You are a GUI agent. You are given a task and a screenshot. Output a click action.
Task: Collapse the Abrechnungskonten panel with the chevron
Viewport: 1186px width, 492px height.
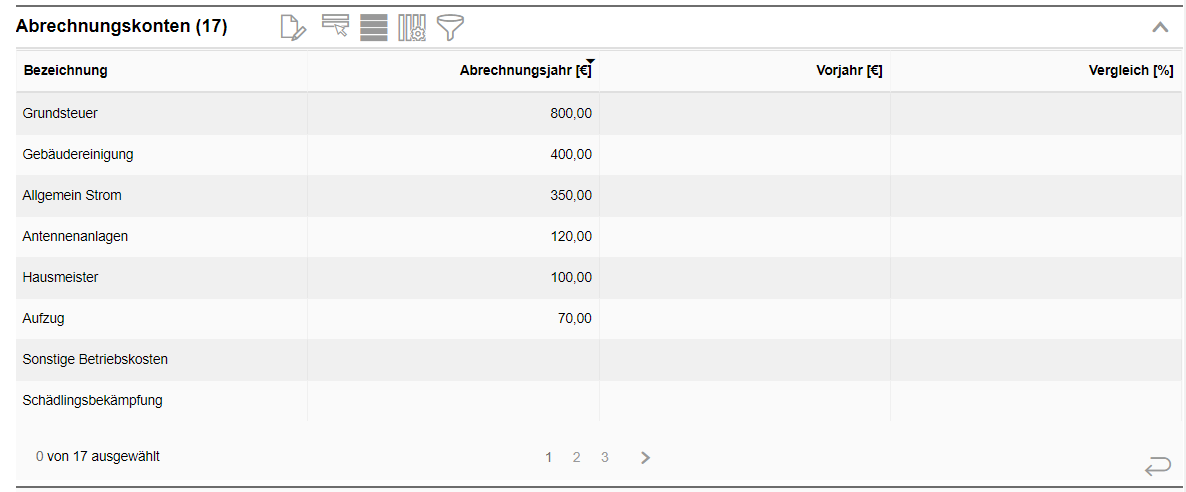[1160, 27]
